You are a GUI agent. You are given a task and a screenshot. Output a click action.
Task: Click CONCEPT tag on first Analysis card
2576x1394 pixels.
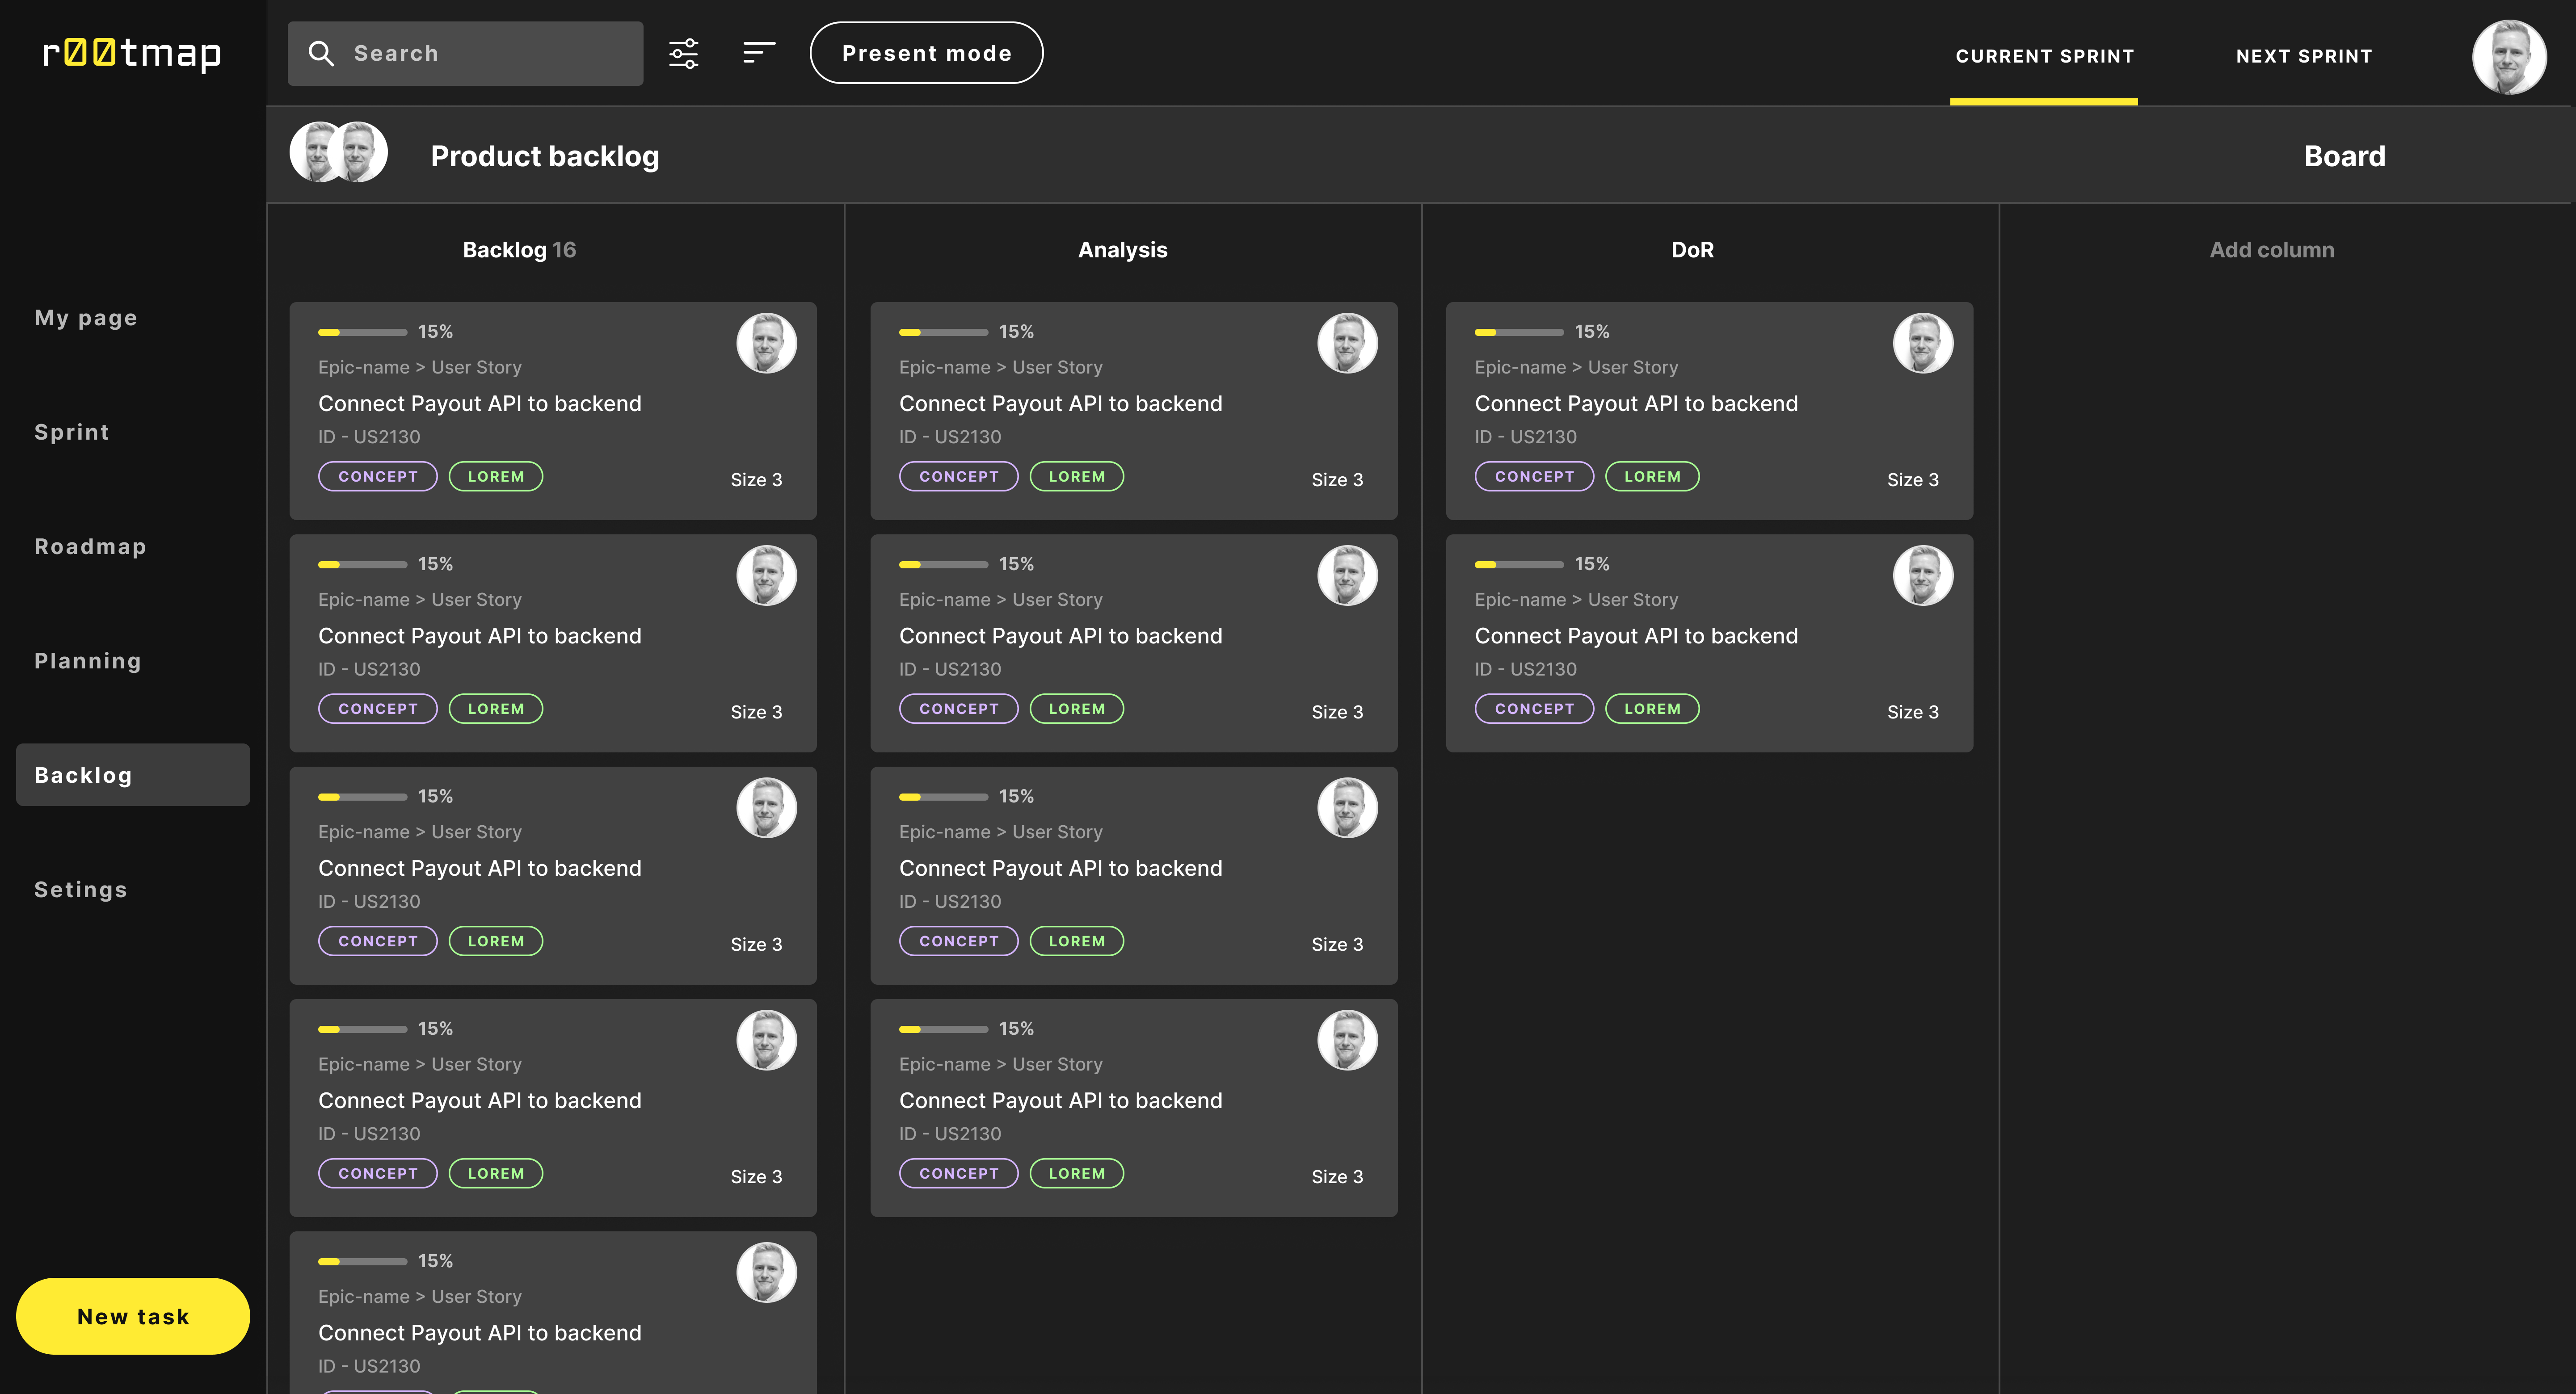click(959, 476)
